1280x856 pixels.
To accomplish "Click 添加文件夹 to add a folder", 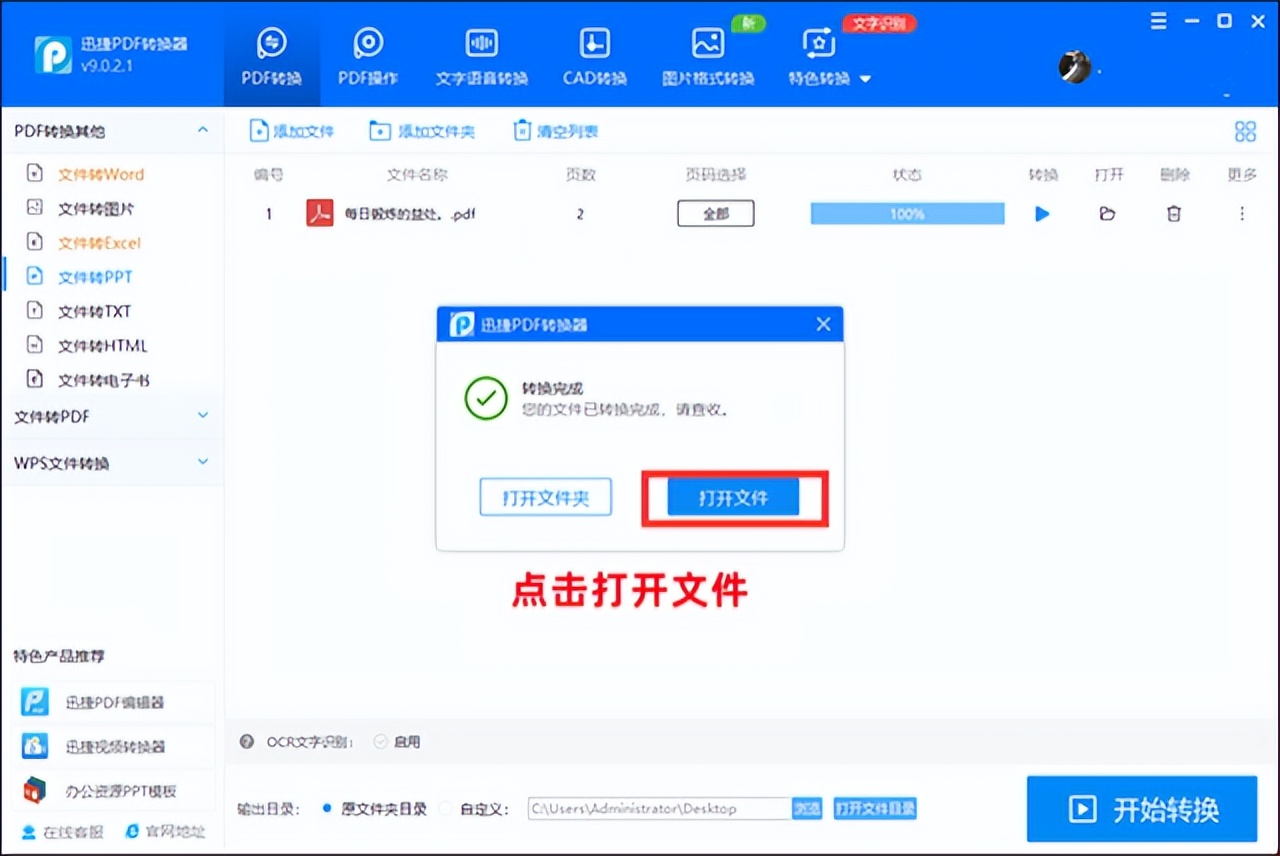I will [421, 131].
